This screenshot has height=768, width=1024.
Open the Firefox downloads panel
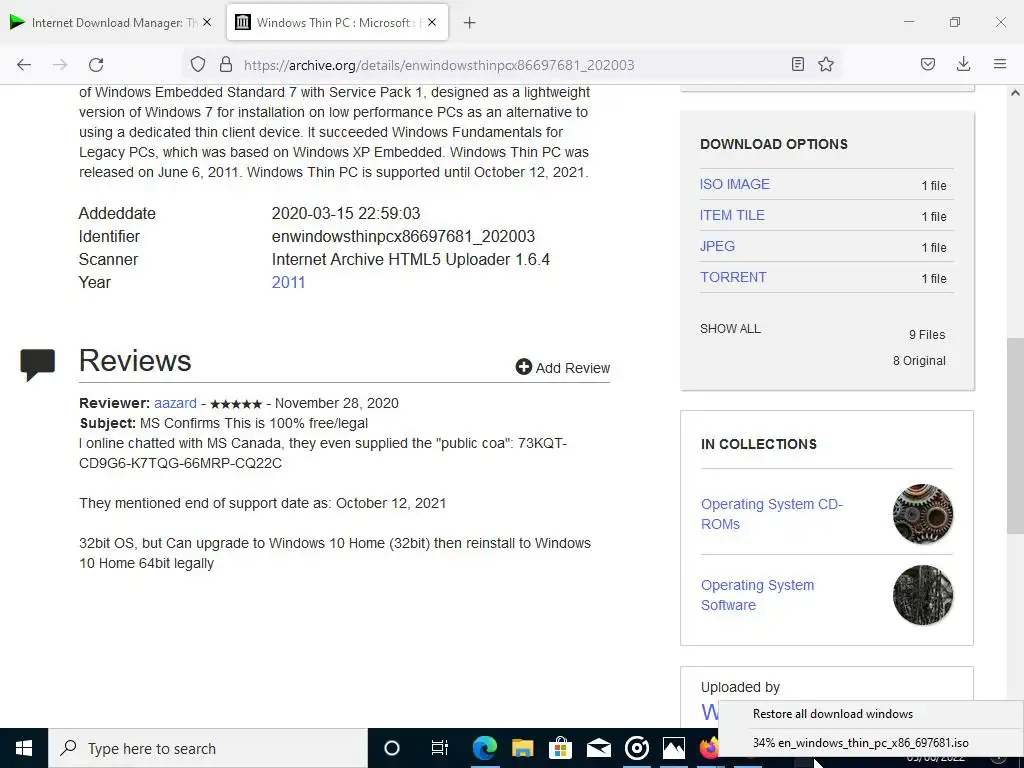coord(963,64)
